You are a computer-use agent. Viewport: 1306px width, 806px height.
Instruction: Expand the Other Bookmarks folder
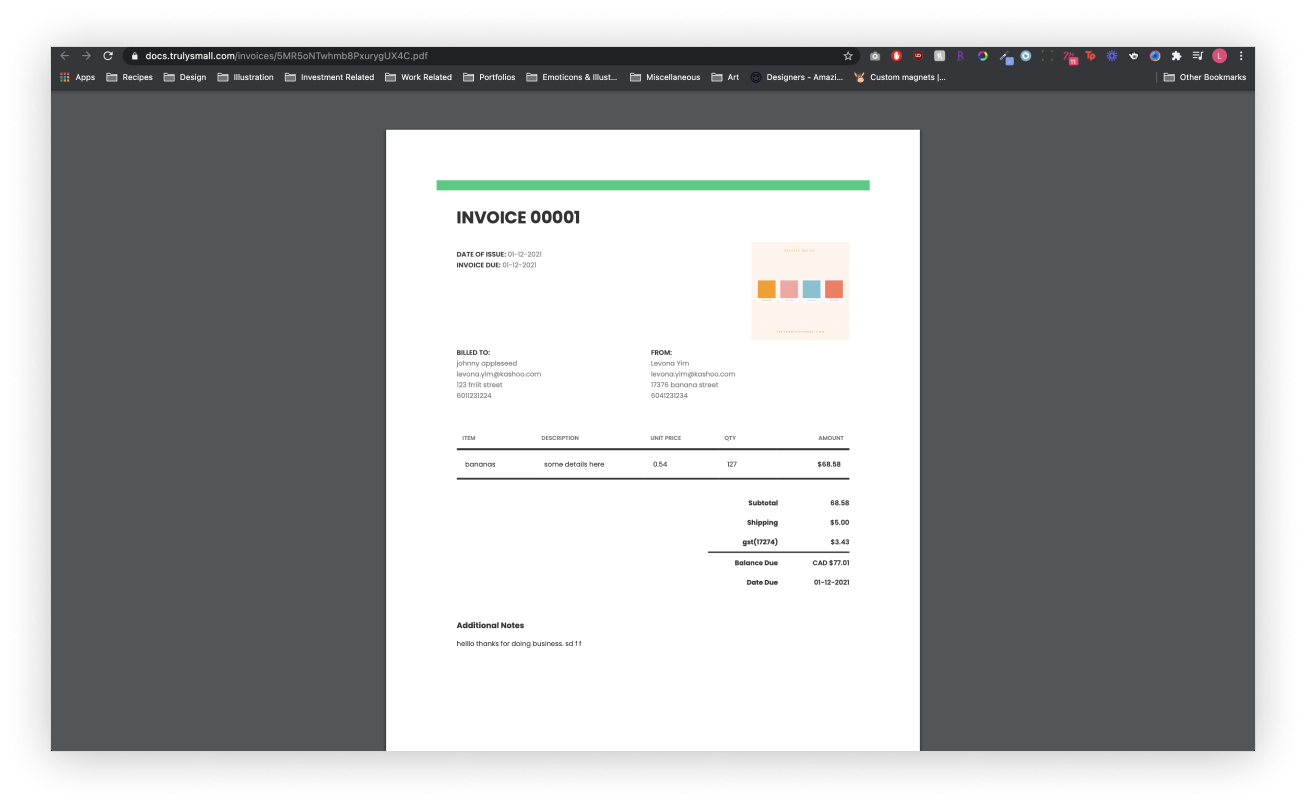tap(1205, 77)
